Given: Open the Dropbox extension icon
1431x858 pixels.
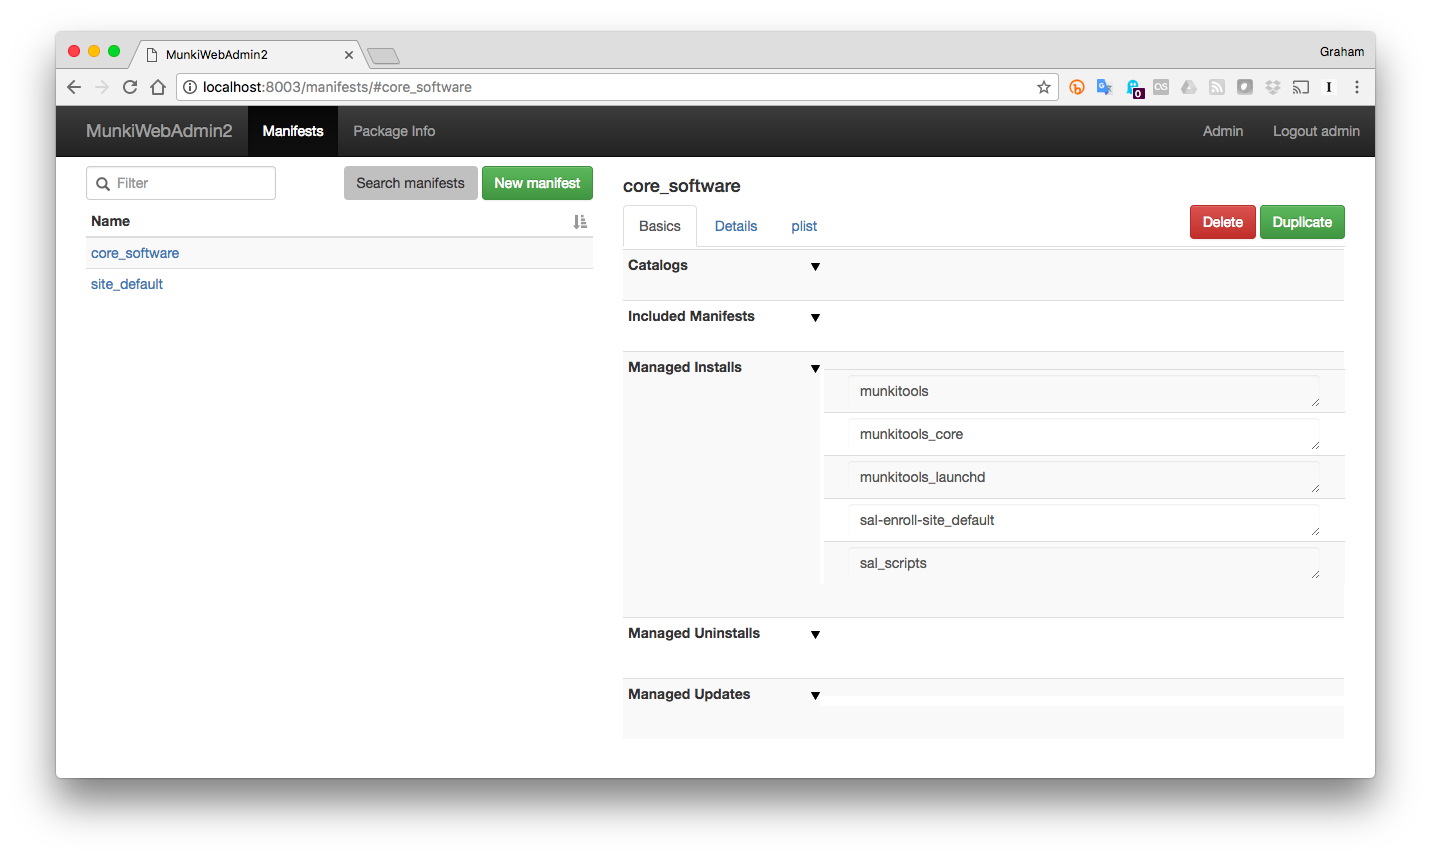Looking at the screenshot, I should coord(1273,87).
